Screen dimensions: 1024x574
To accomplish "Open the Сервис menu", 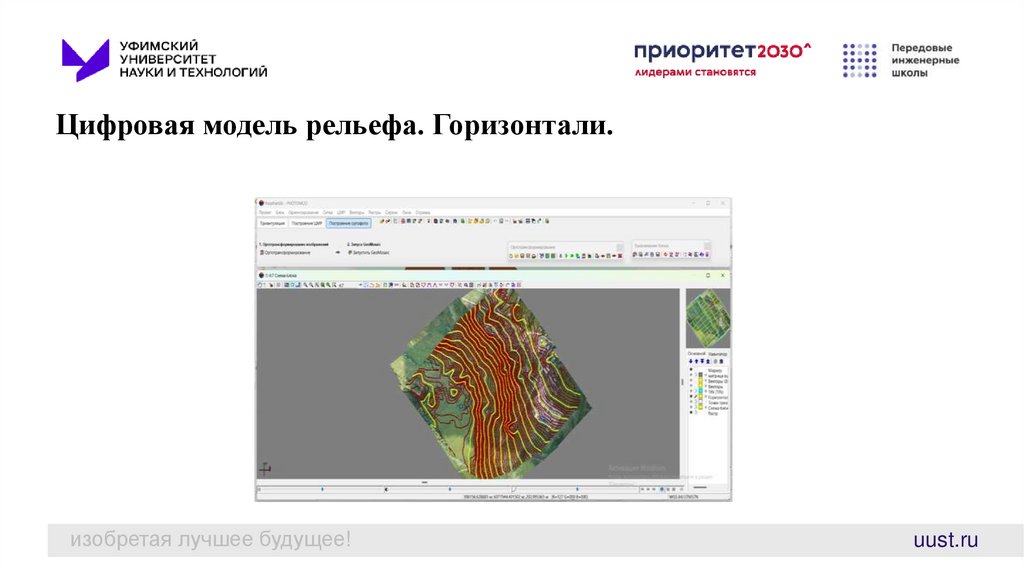I will [391, 212].
